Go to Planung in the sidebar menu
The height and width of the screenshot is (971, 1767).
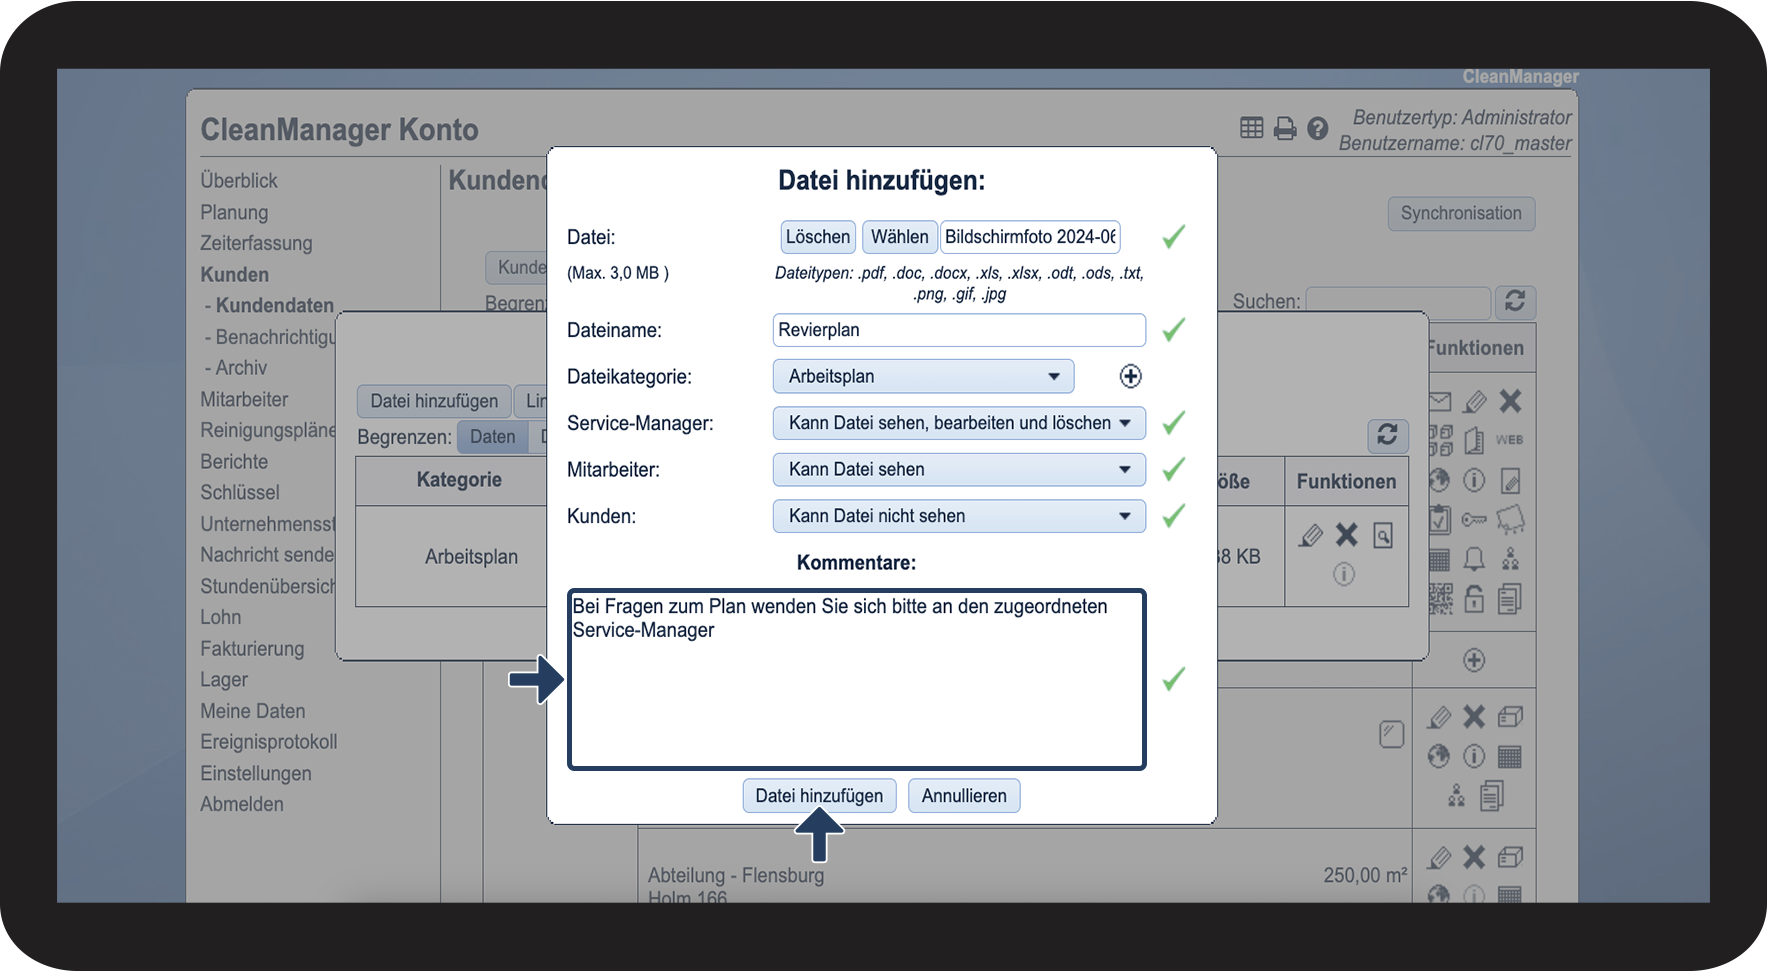[x=234, y=212]
